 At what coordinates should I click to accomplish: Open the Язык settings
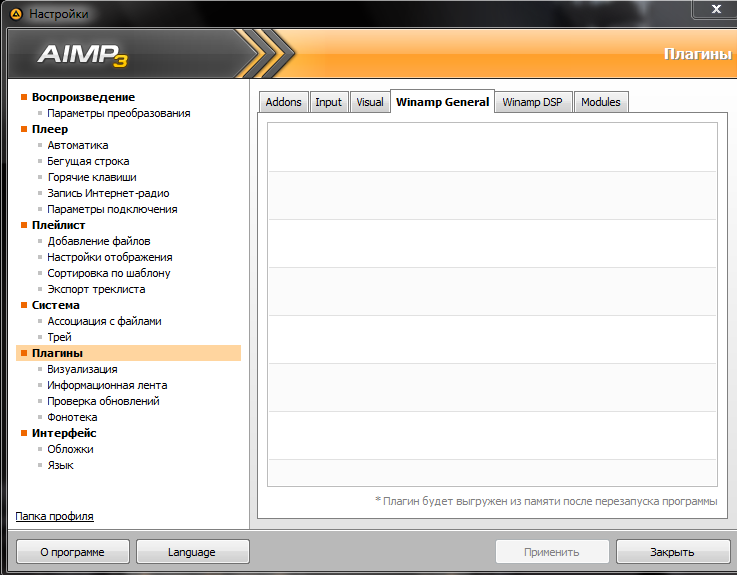coord(60,465)
